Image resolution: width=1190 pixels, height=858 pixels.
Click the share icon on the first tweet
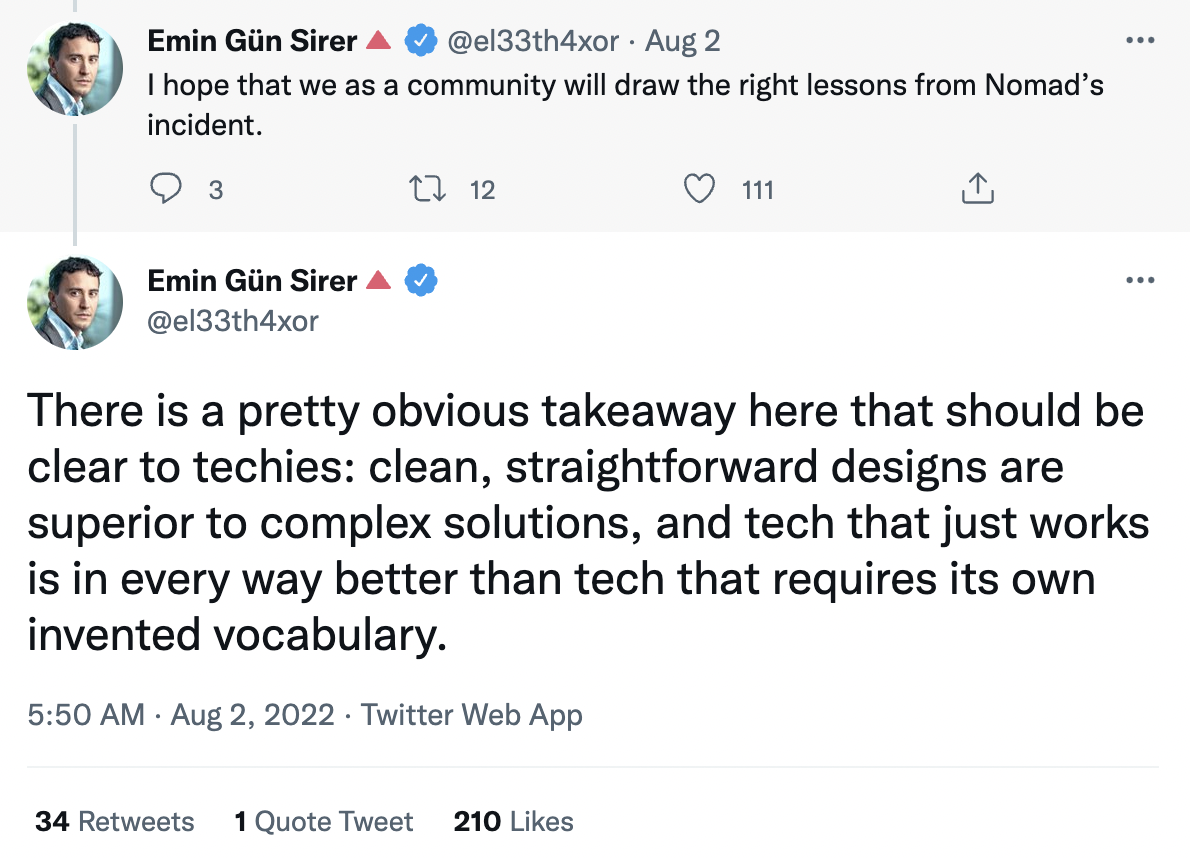(x=976, y=189)
